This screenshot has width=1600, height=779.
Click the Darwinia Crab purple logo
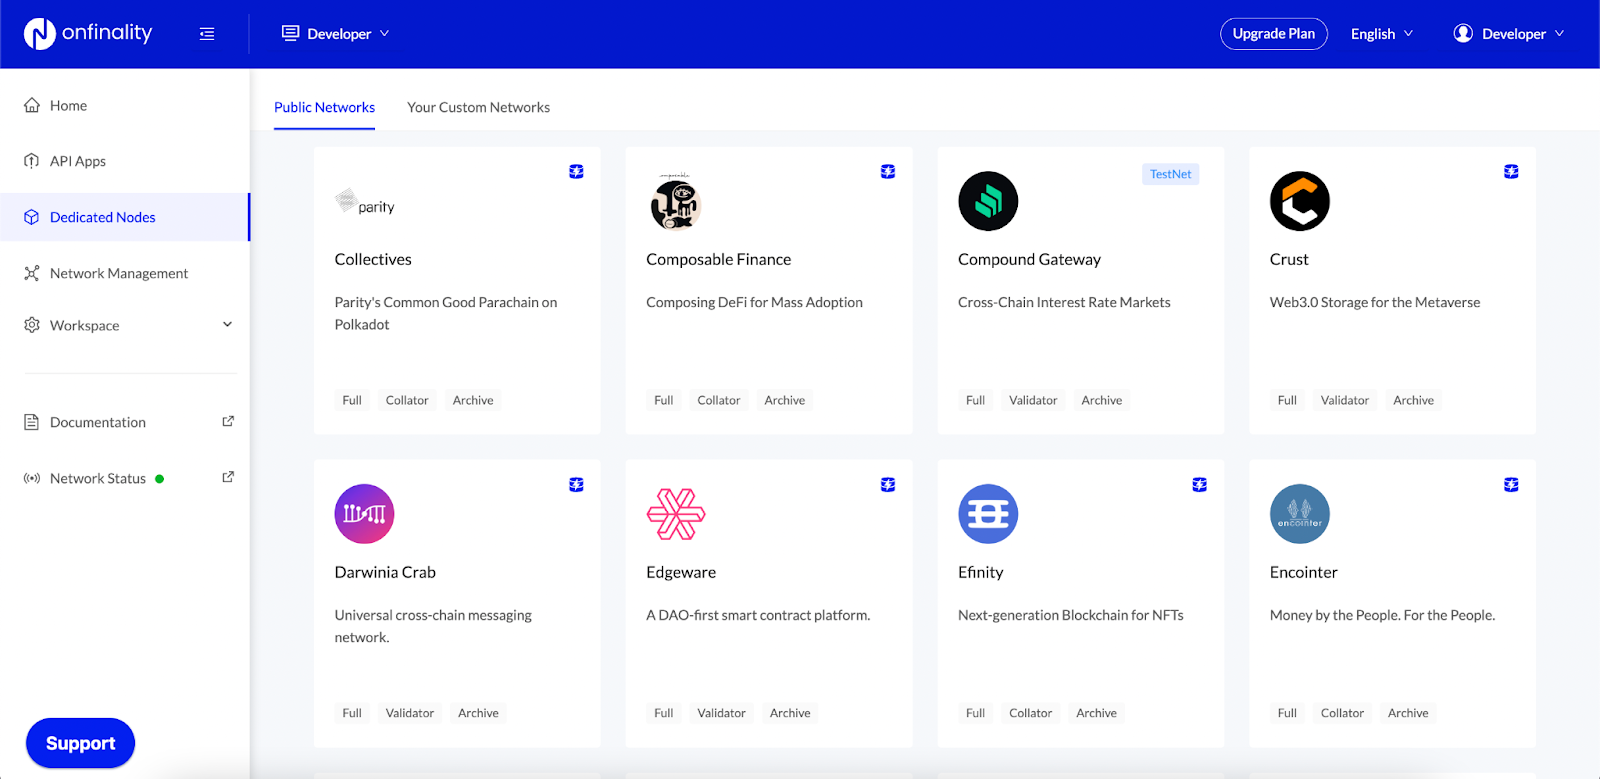364,514
